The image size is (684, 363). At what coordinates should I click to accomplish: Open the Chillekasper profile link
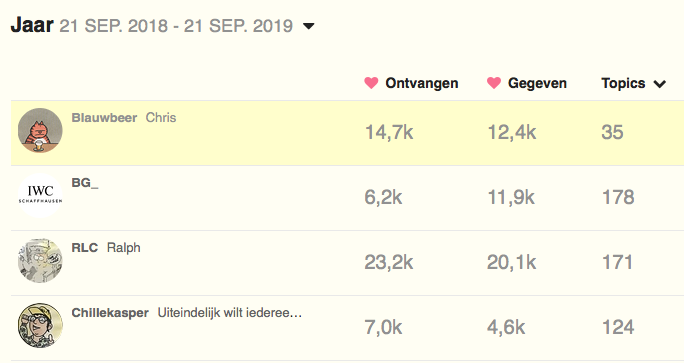click(x=110, y=313)
